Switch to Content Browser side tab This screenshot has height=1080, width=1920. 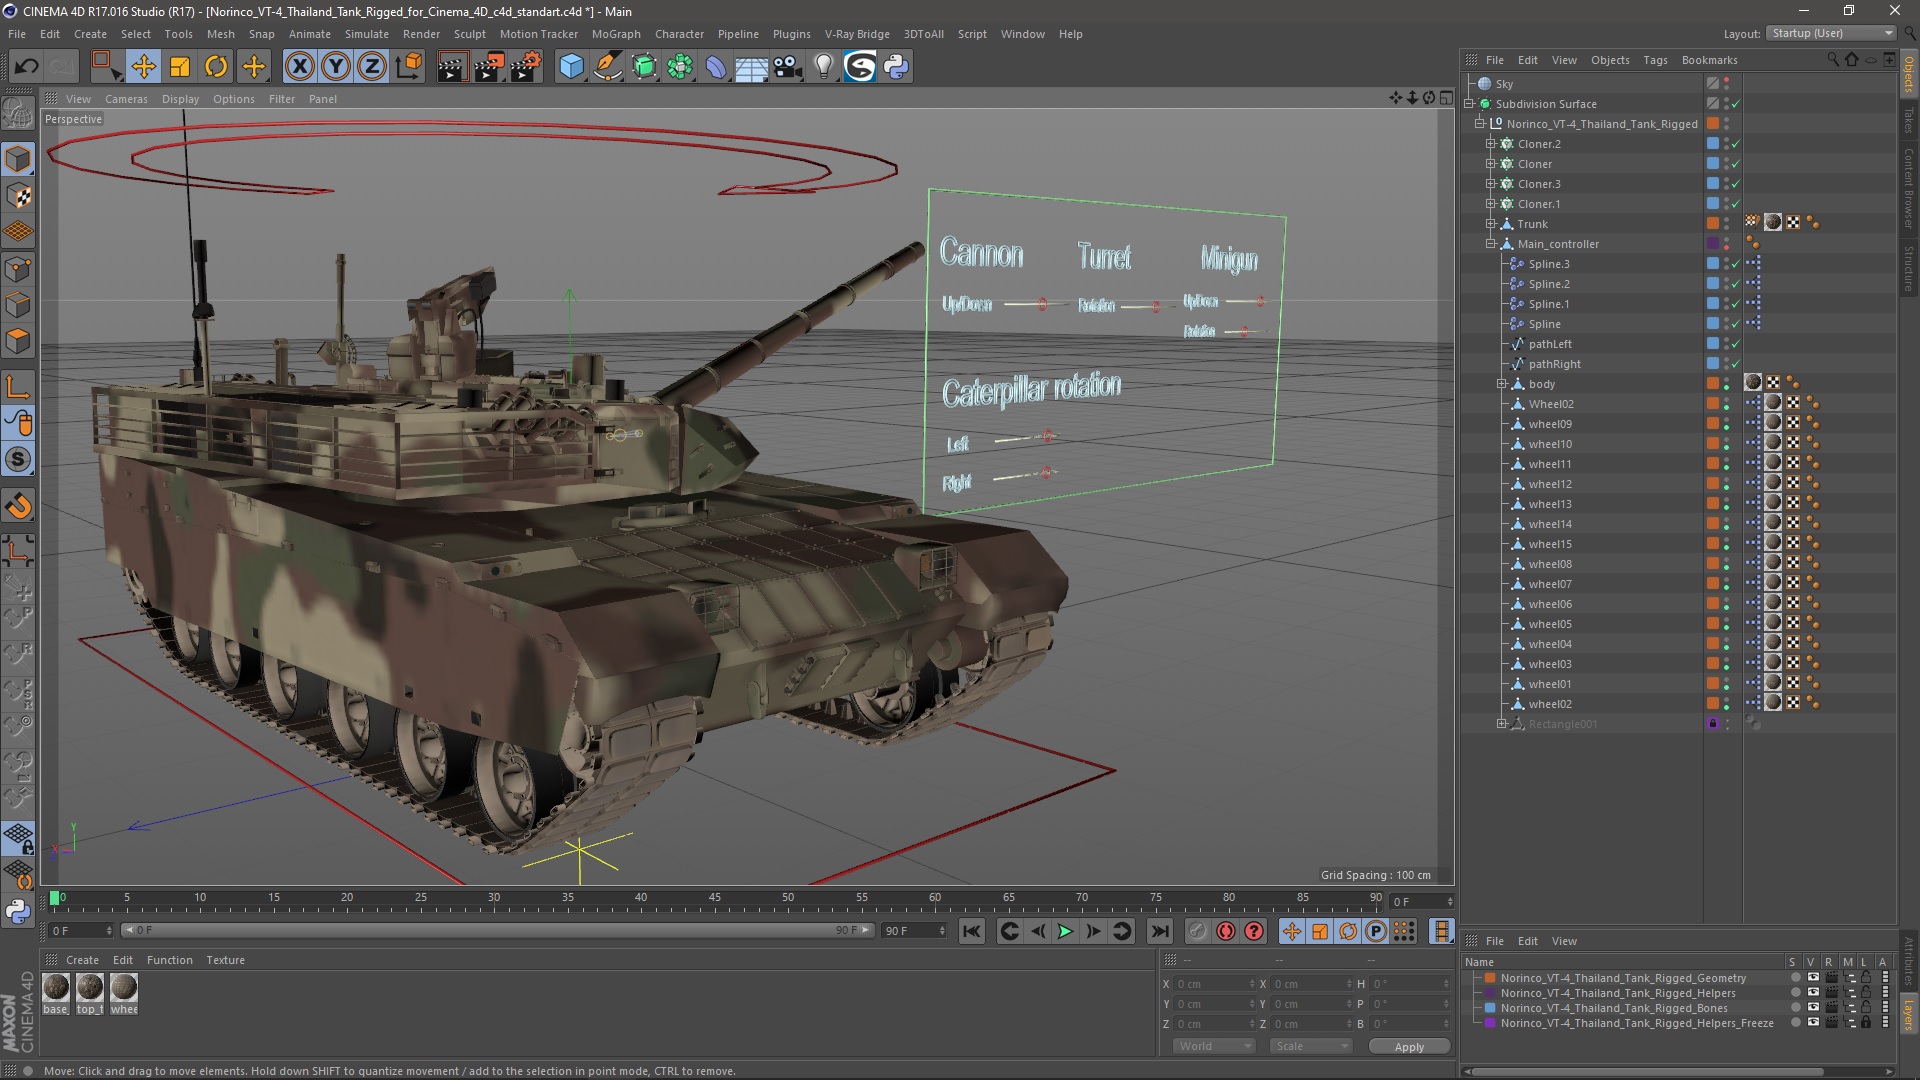[x=1909, y=188]
